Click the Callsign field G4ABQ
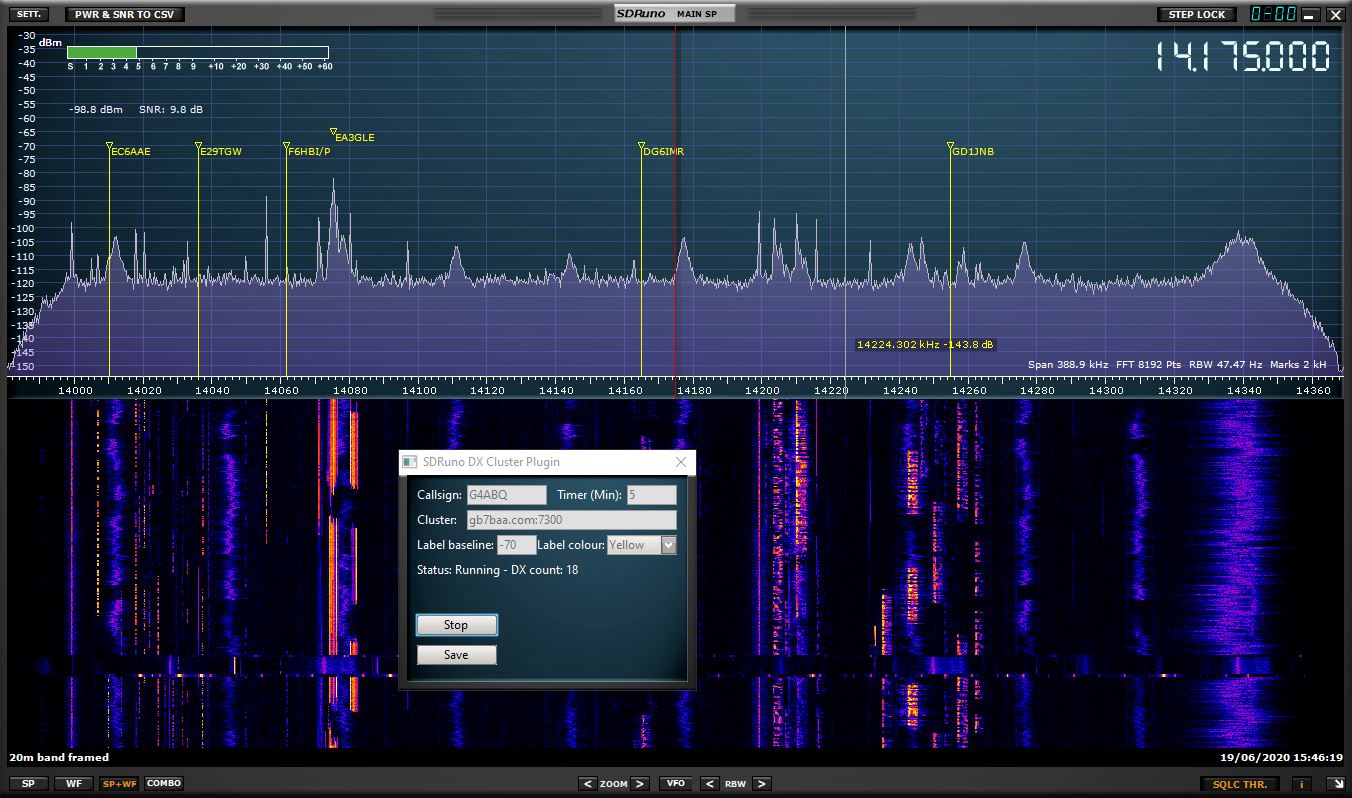 click(x=506, y=495)
